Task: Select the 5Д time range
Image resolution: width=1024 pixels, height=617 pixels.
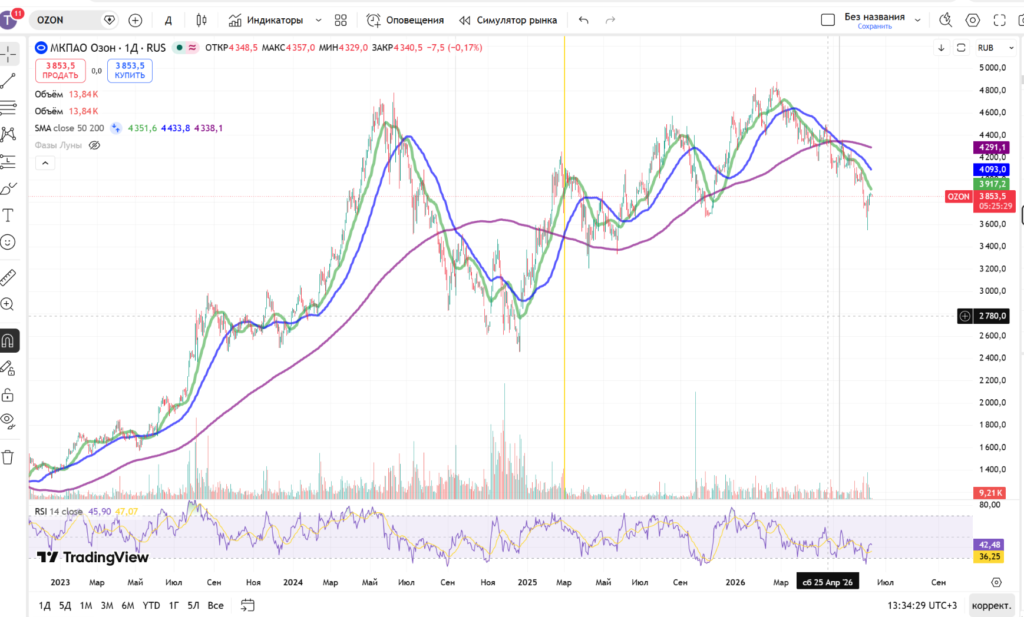Action: click(x=65, y=605)
